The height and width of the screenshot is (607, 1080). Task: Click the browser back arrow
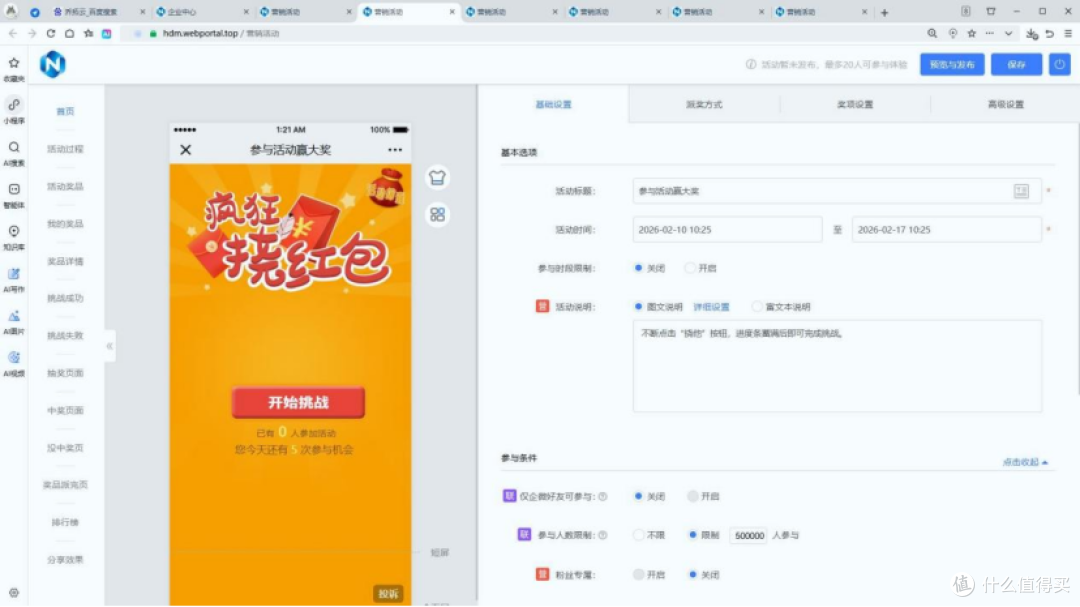[13, 33]
